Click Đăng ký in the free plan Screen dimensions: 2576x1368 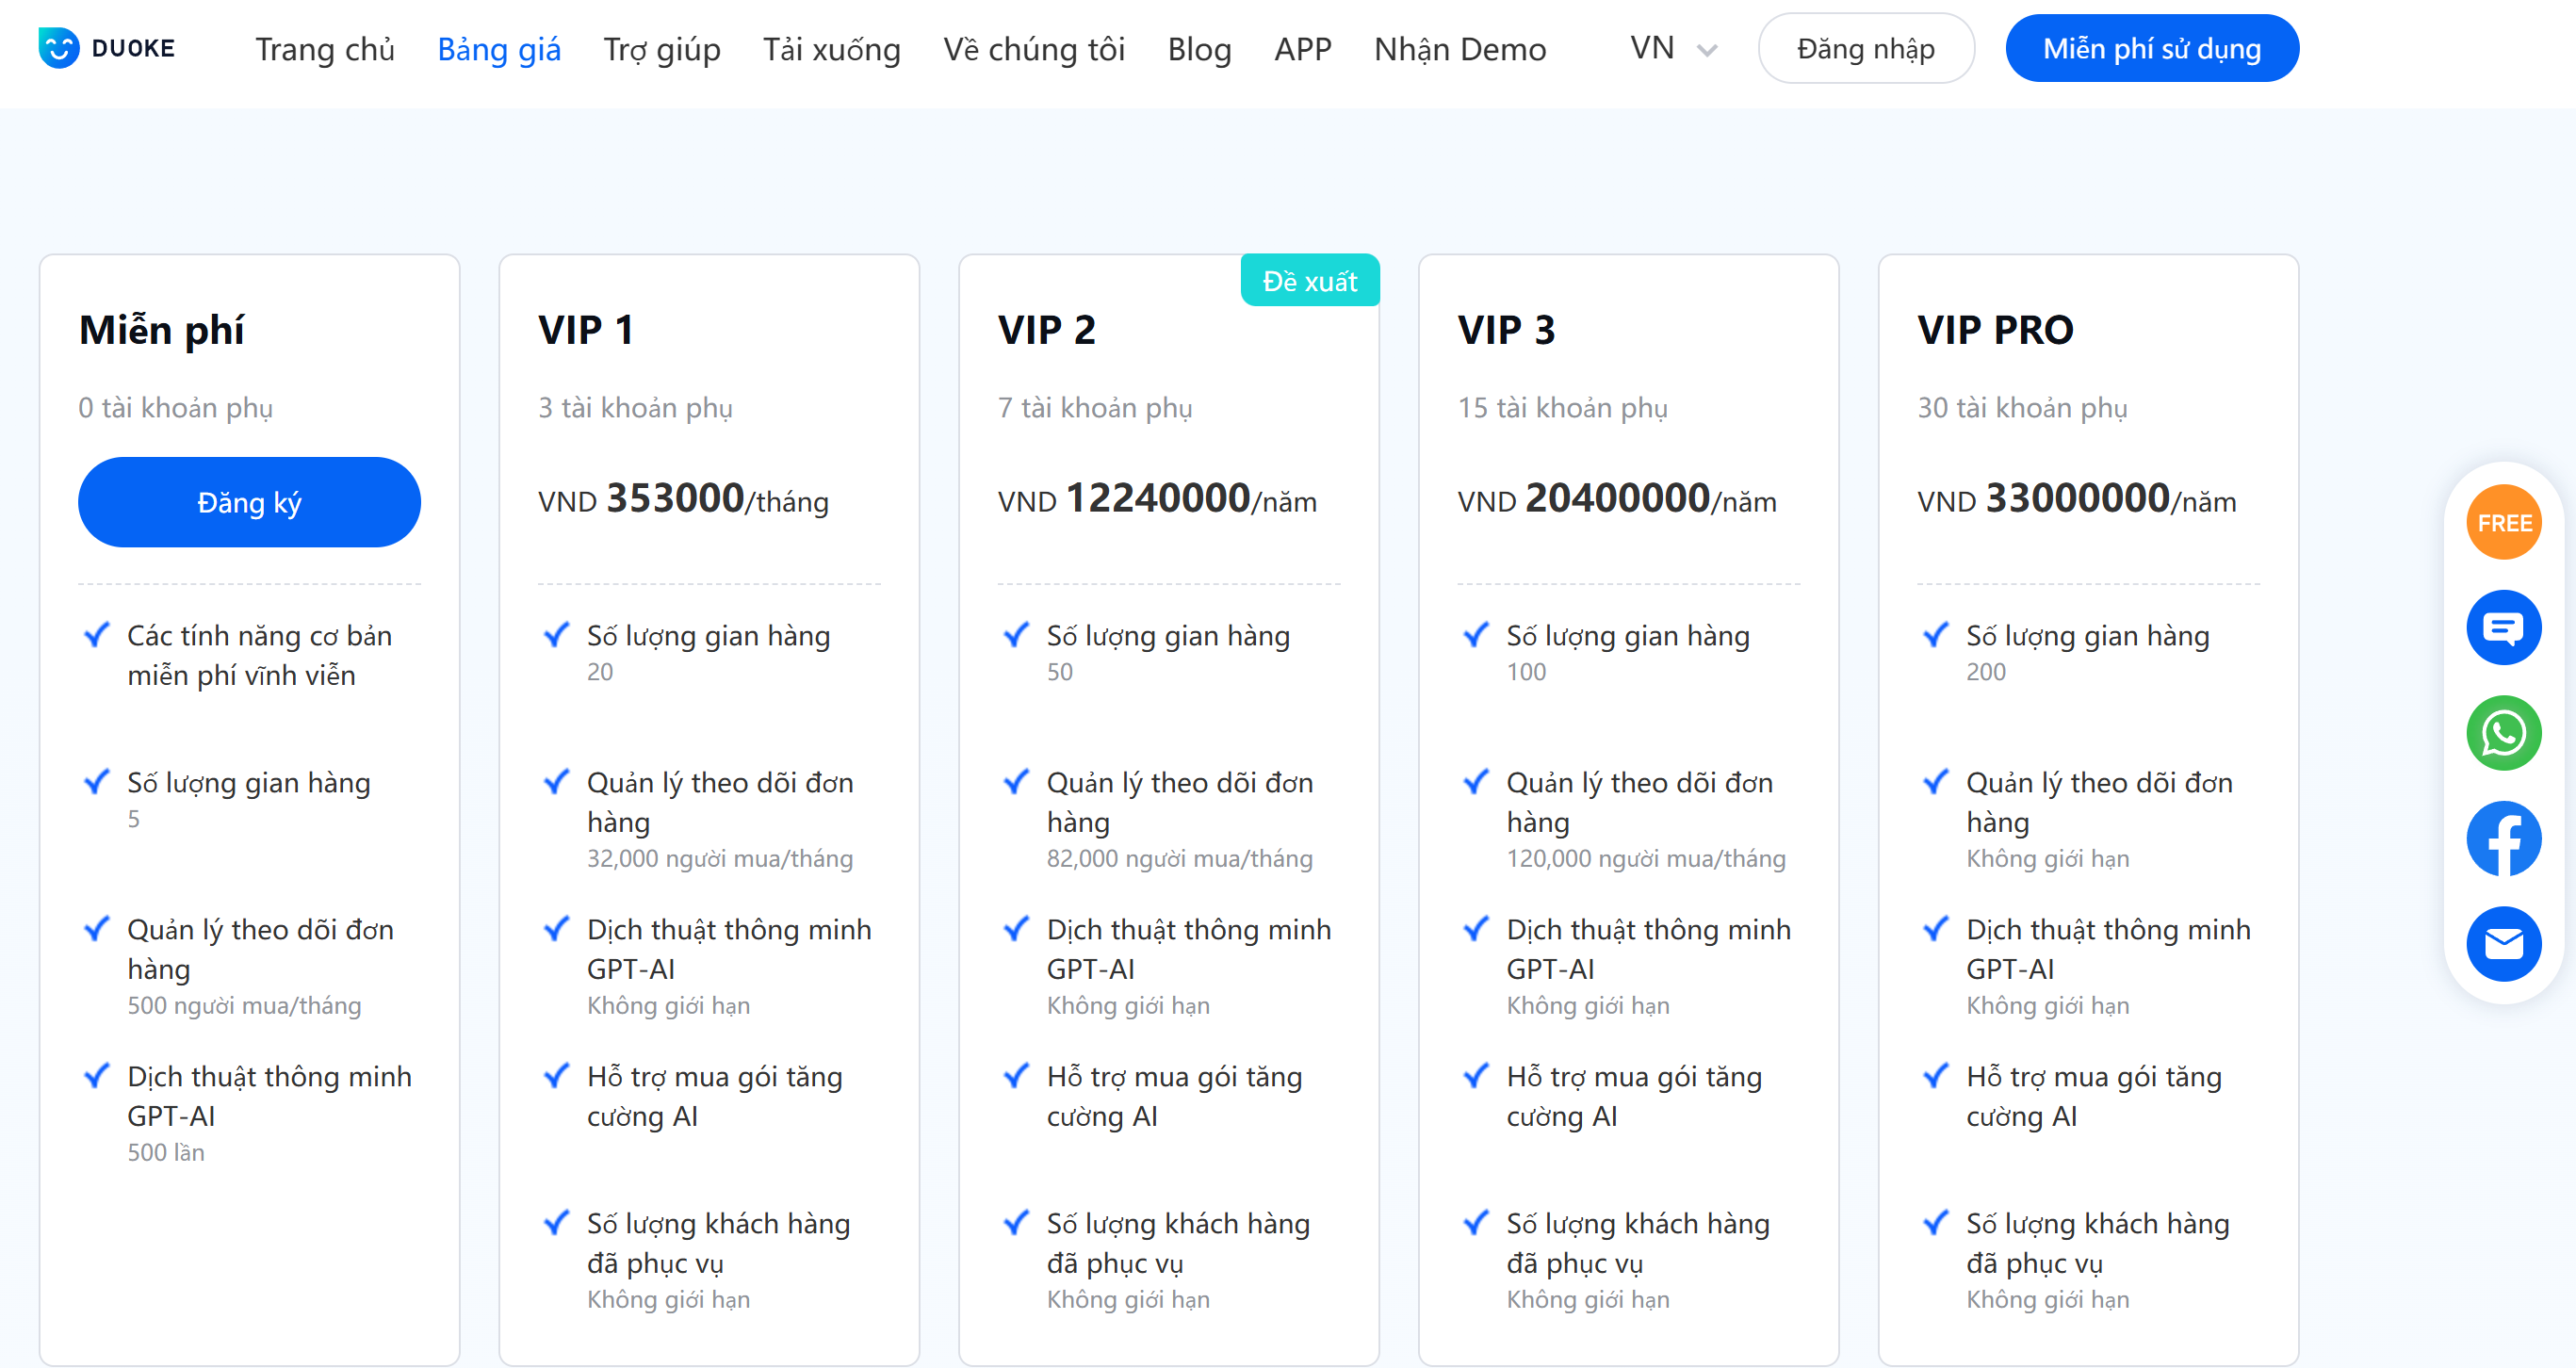[x=249, y=502]
